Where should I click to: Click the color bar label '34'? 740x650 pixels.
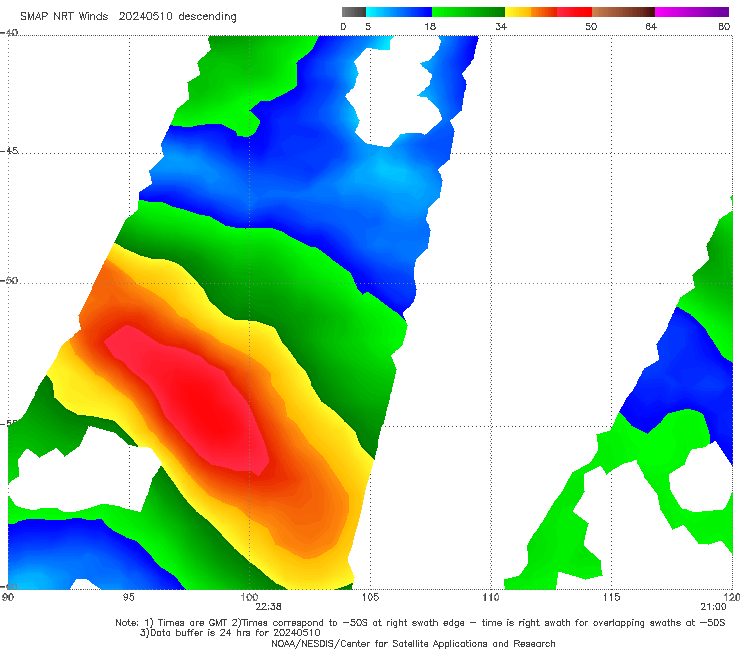[501, 27]
